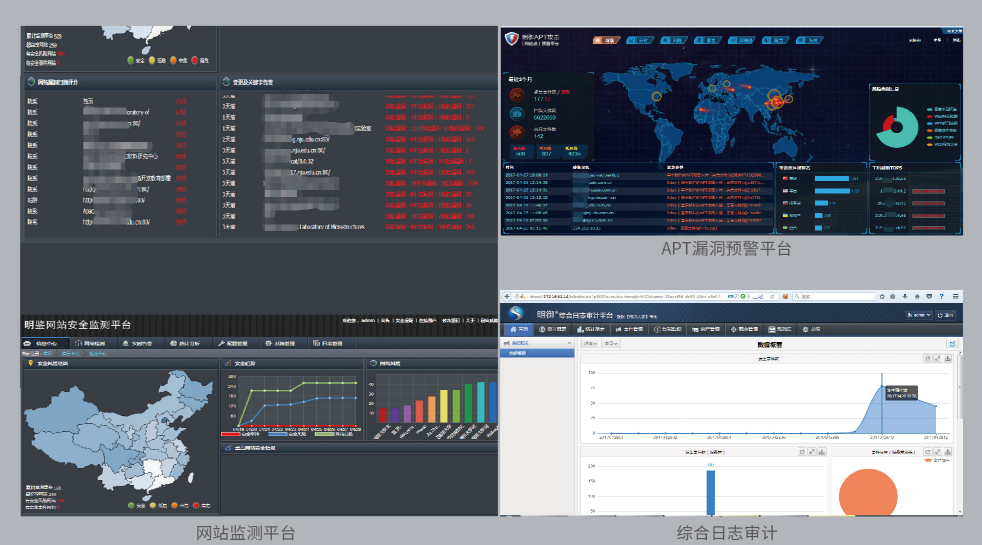Screen dimensions: 982x545
Task: Click export icon right of 数据概要 title
Action: point(952,344)
